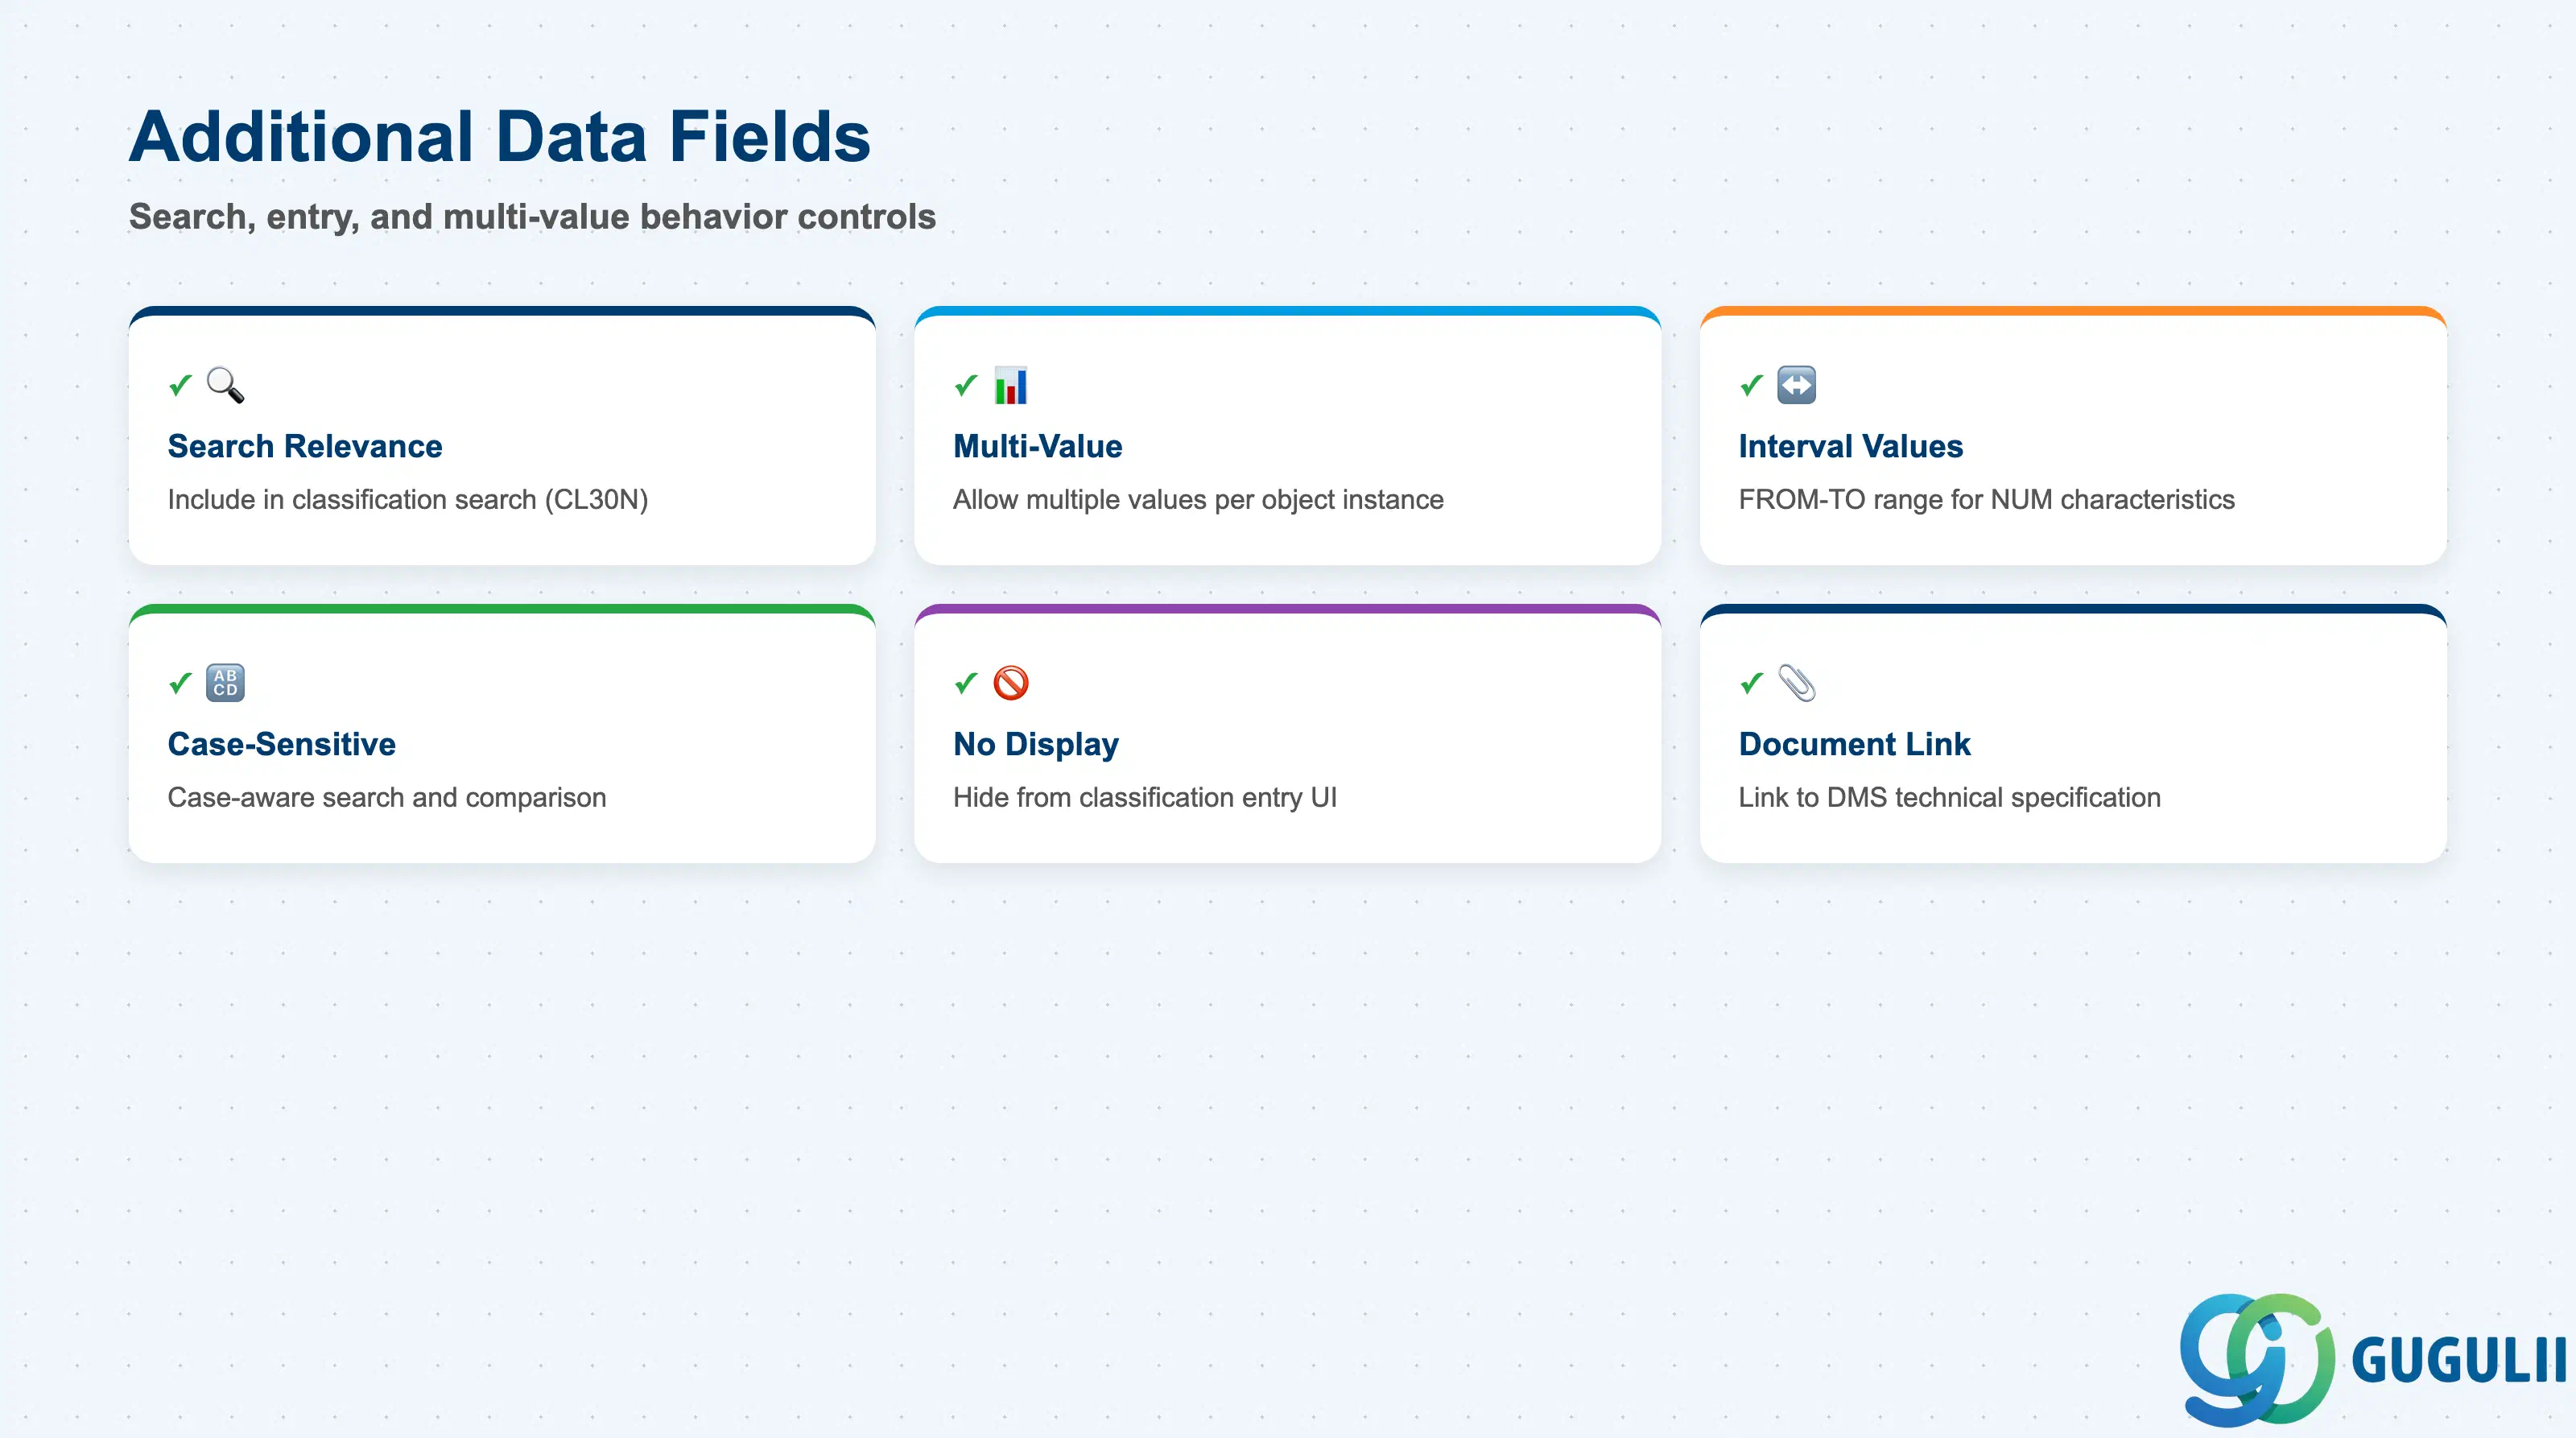Select the Search Relevance heading

pos(305,446)
